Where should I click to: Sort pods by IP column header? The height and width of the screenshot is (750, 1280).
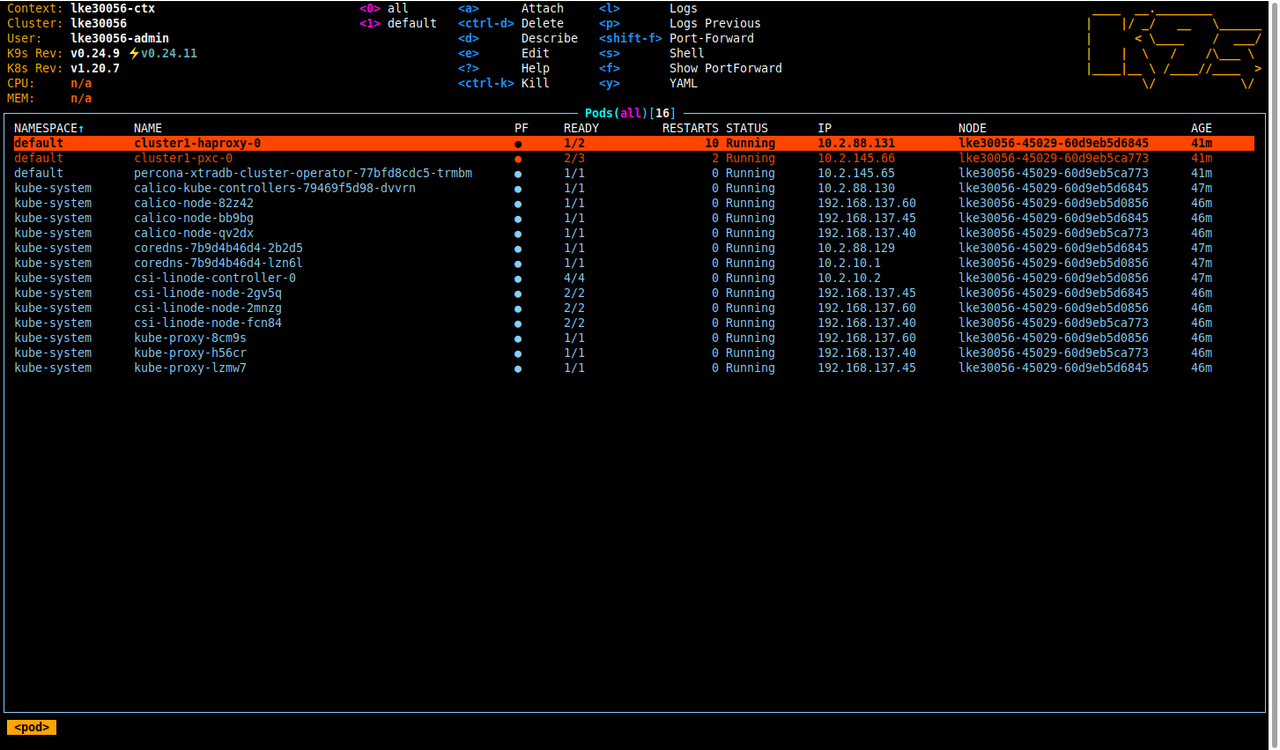(825, 128)
